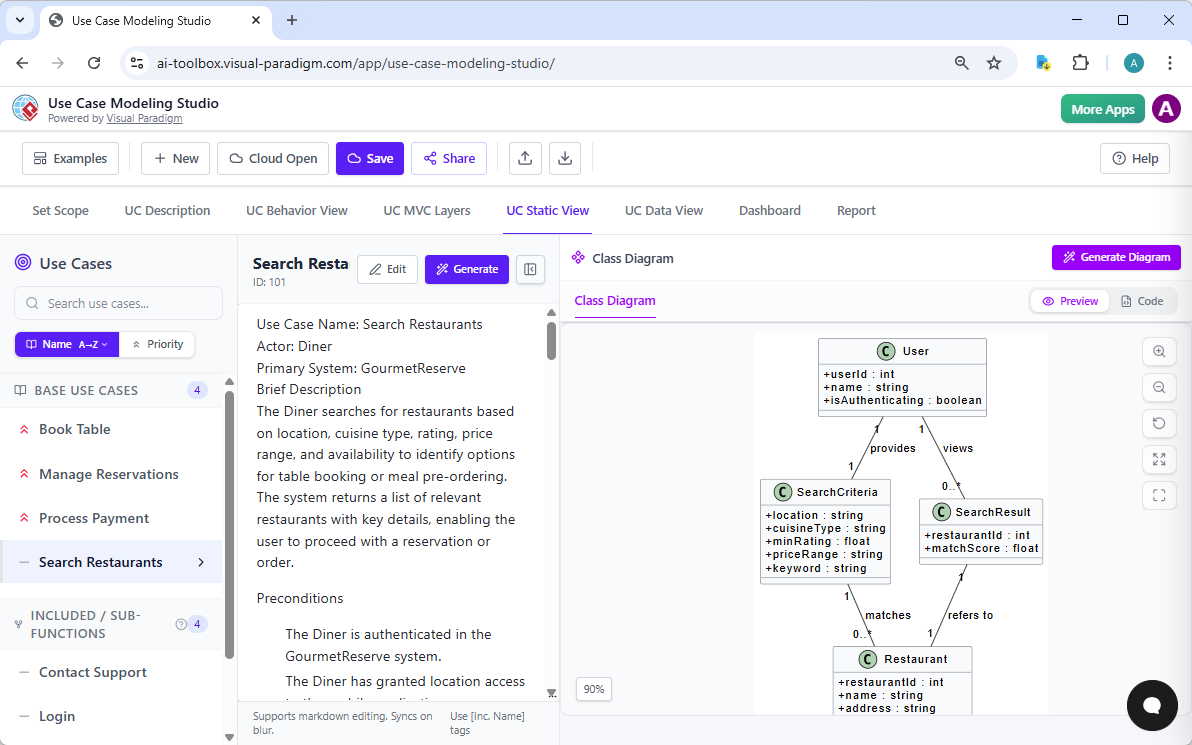
Task: Zoom in on the class diagram
Action: pyautogui.click(x=1158, y=351)
